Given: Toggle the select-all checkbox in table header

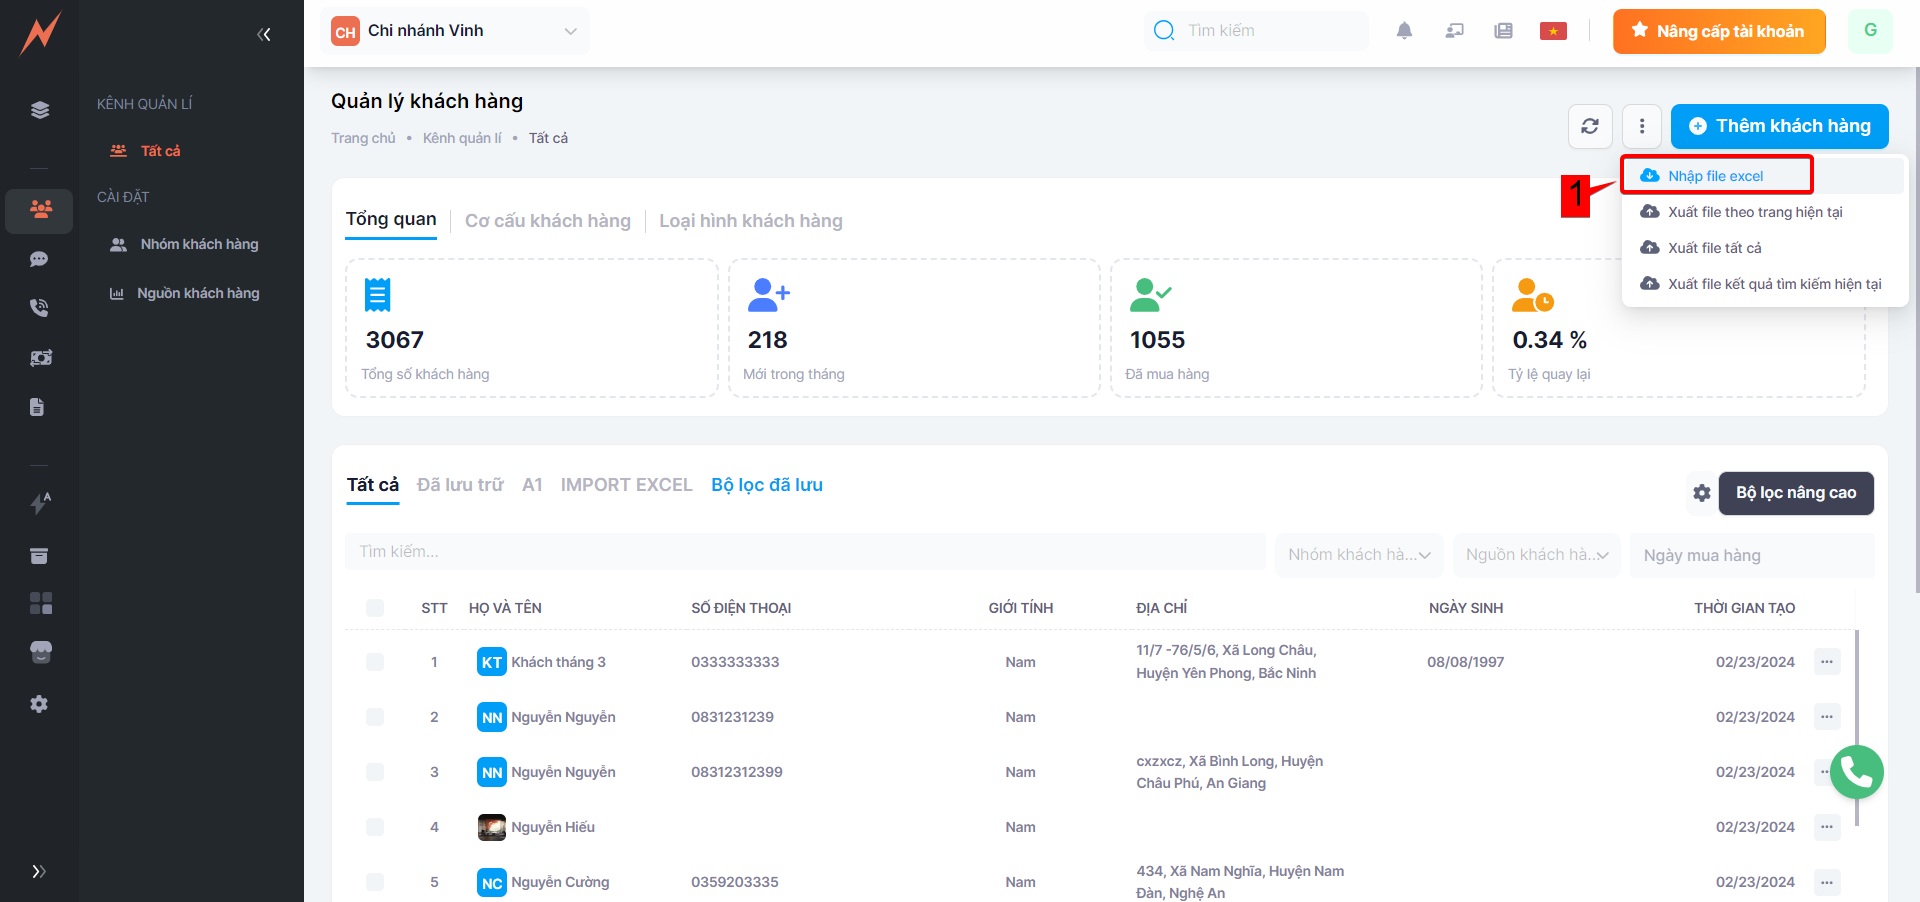Looking at the screenshot, I should point(375,608).
